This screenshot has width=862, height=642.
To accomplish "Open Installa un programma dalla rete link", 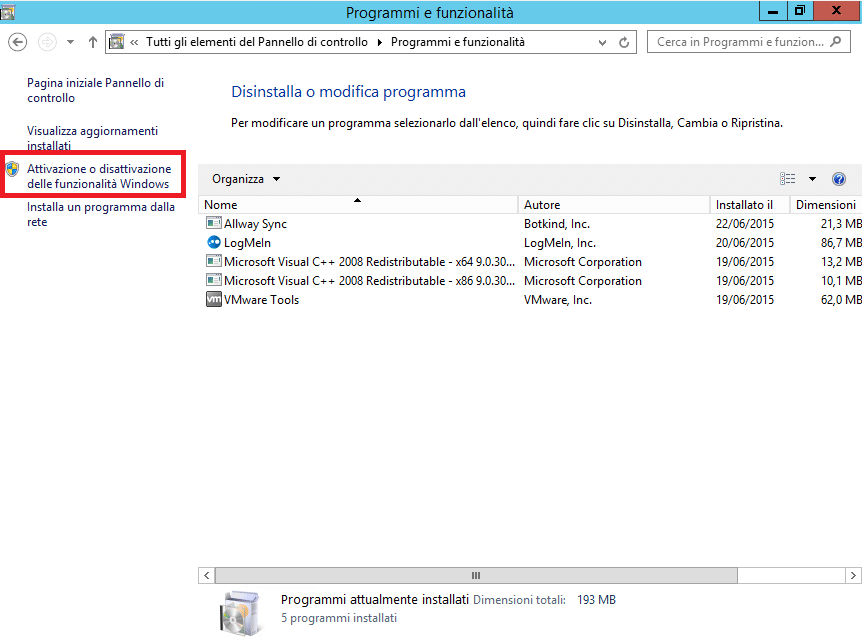I will [x=101, y=214].
